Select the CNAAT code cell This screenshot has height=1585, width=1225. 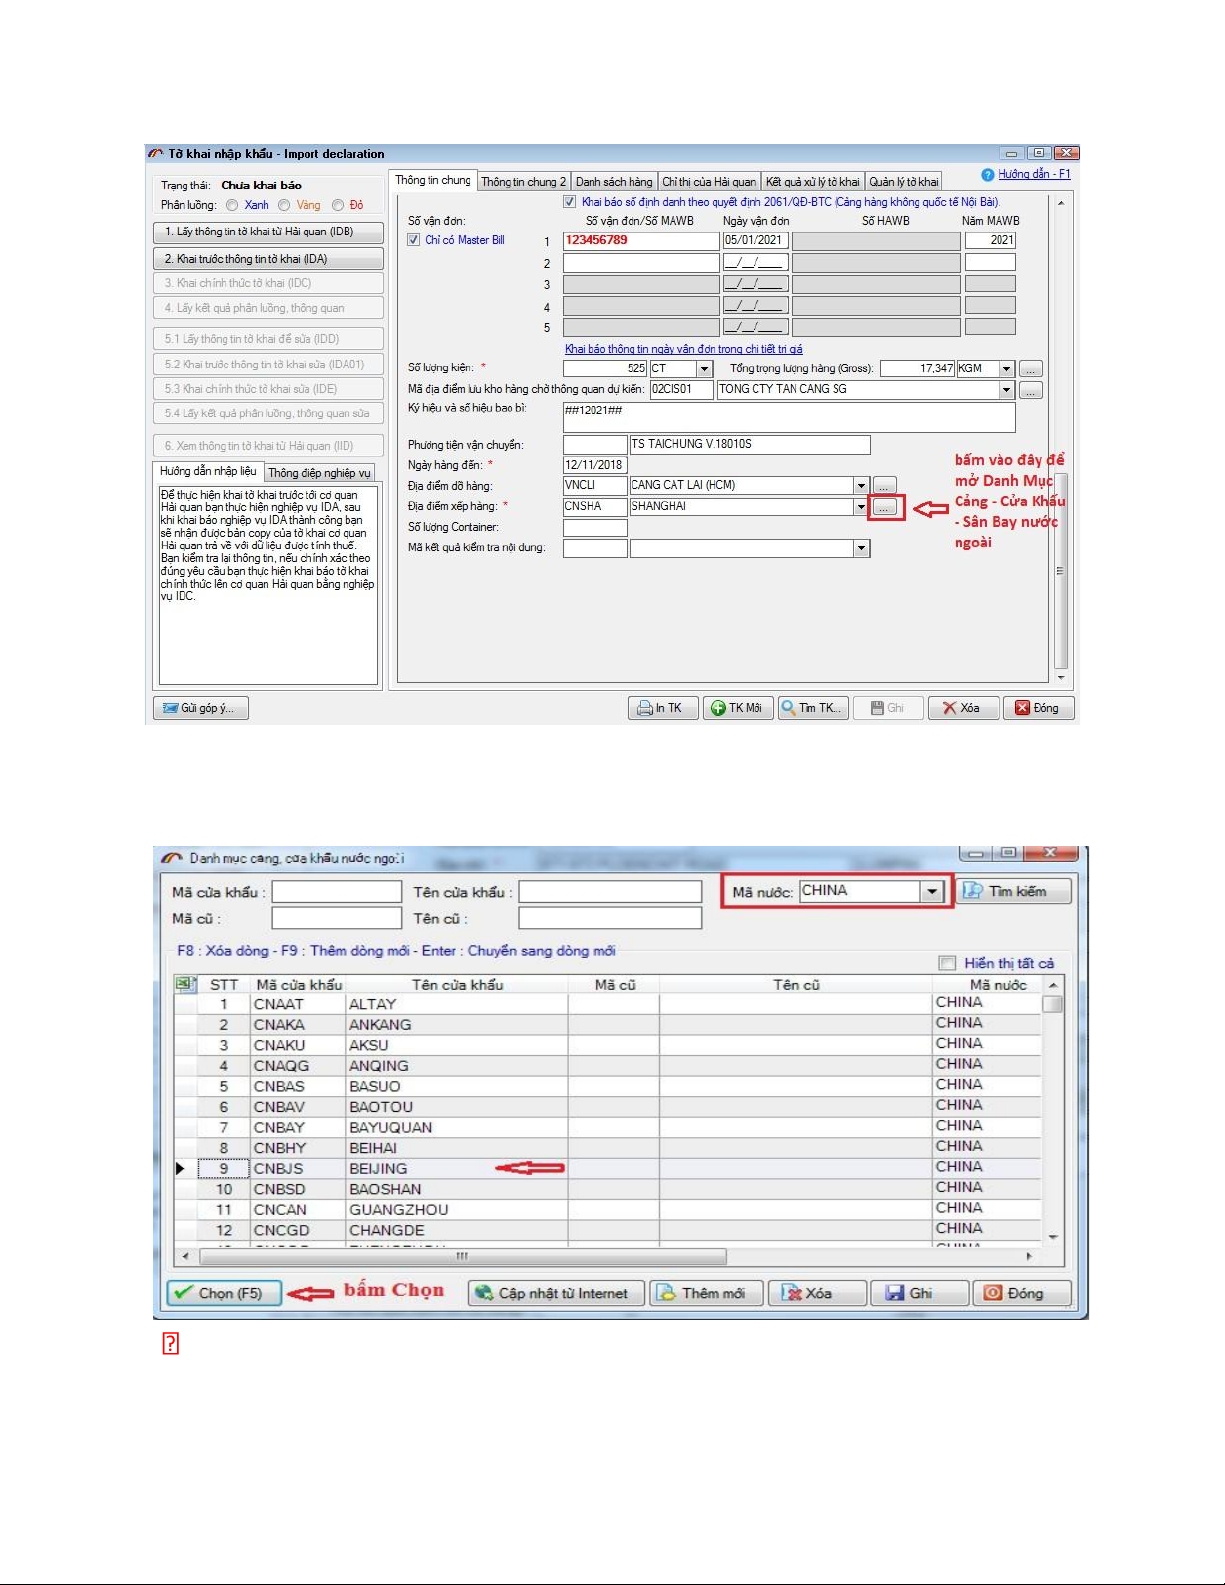pos(297,1004)
